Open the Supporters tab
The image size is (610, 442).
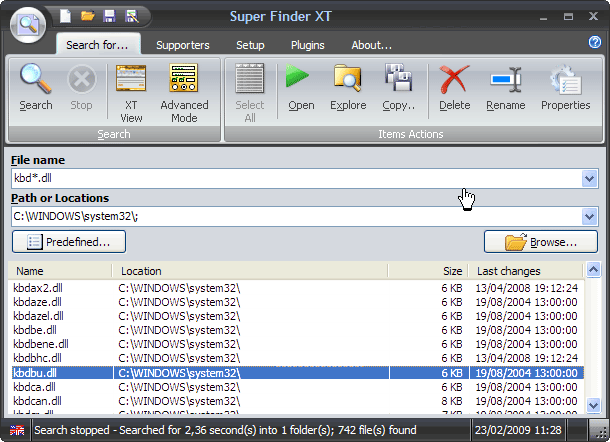click(182, 45)
